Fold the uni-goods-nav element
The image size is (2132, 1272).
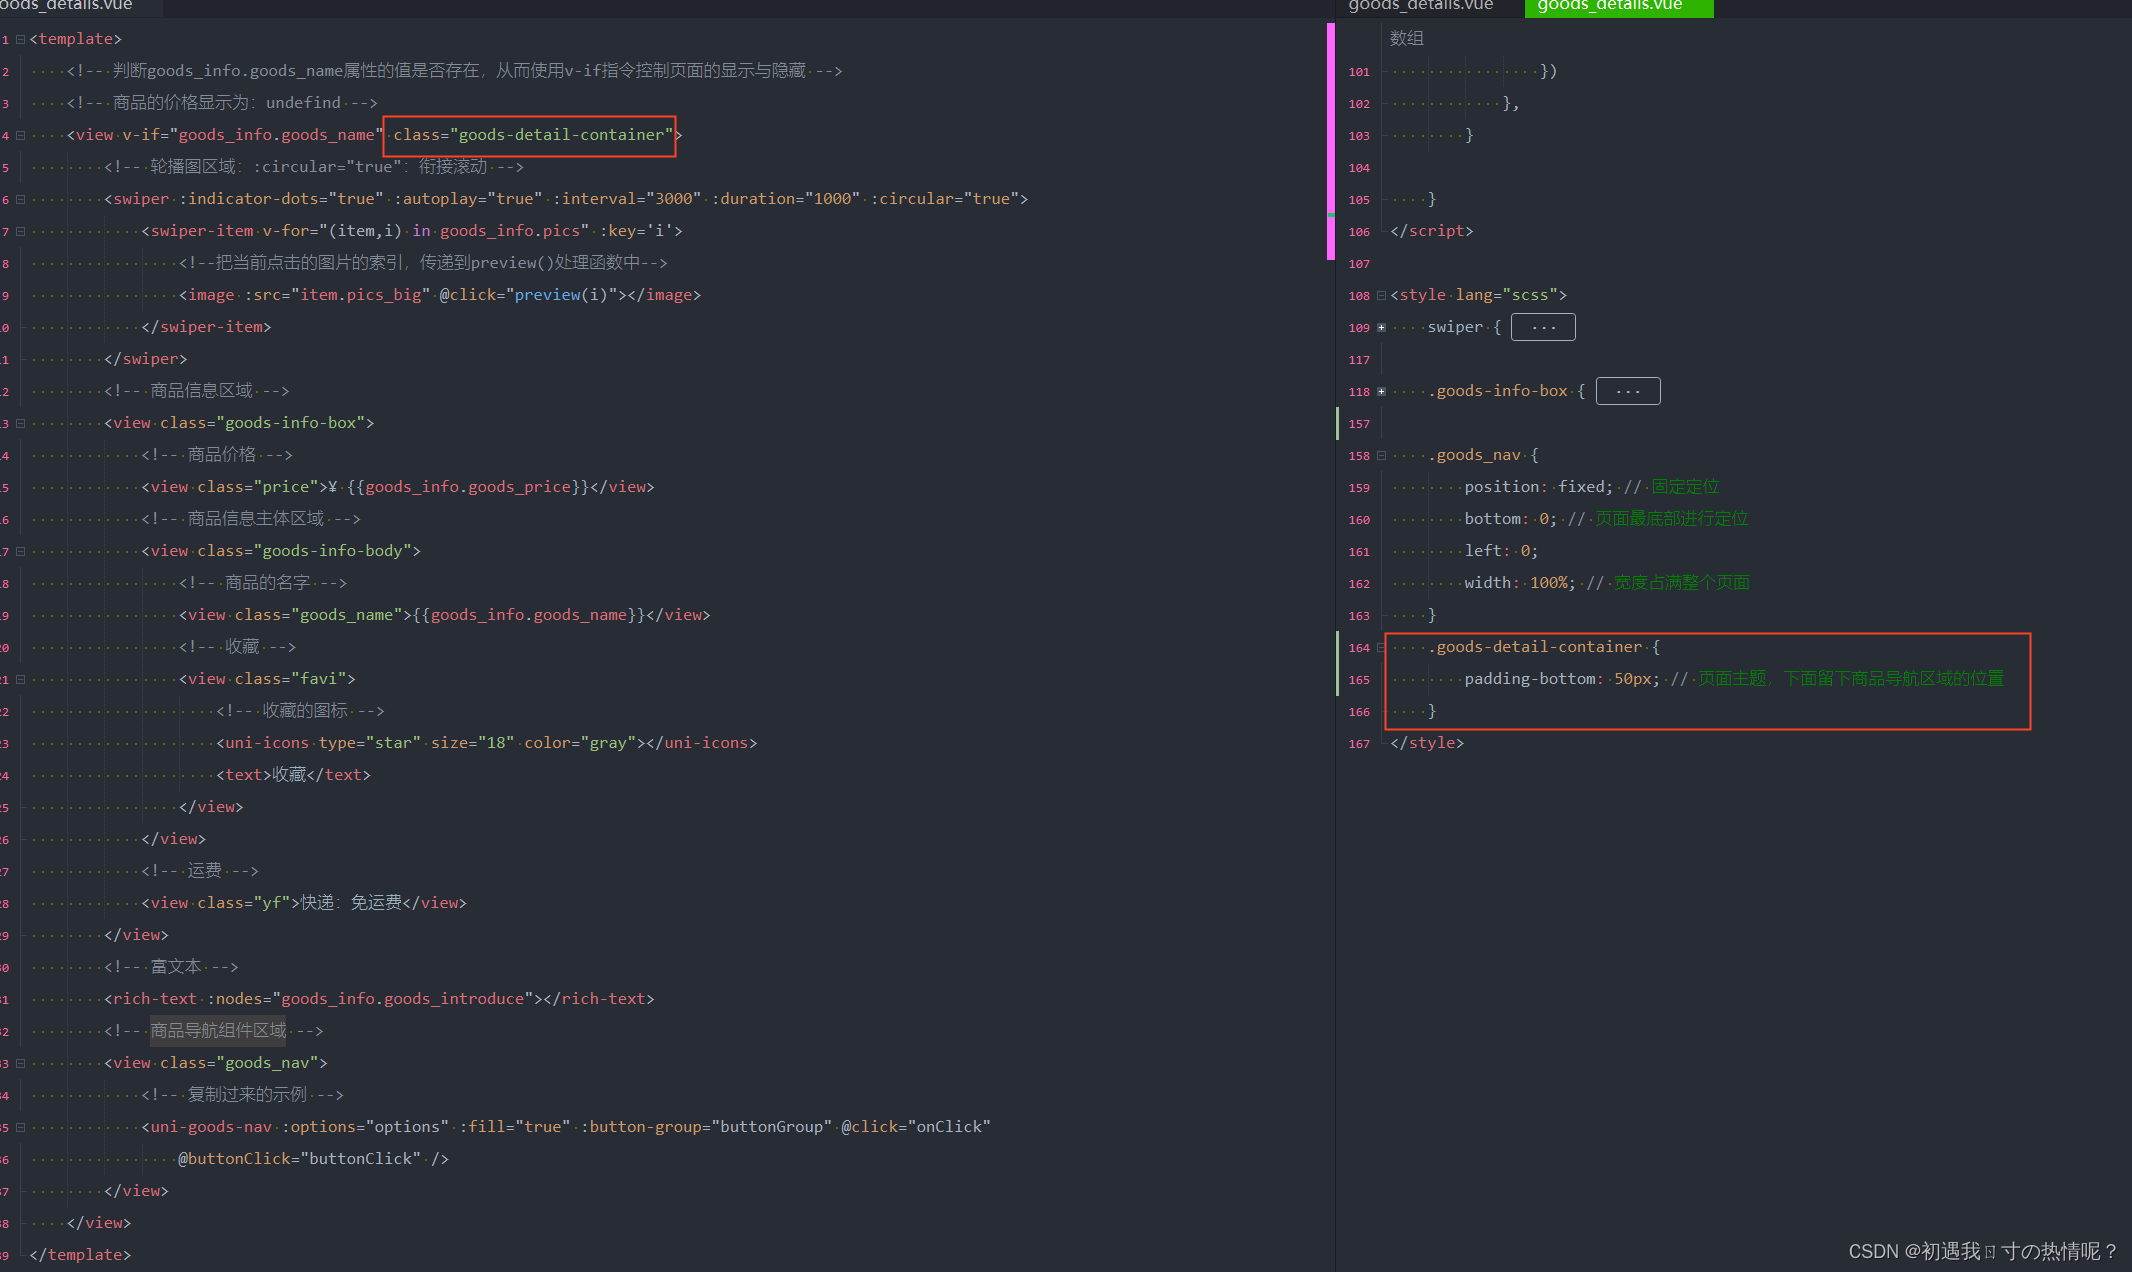(x=20, y=1128)
